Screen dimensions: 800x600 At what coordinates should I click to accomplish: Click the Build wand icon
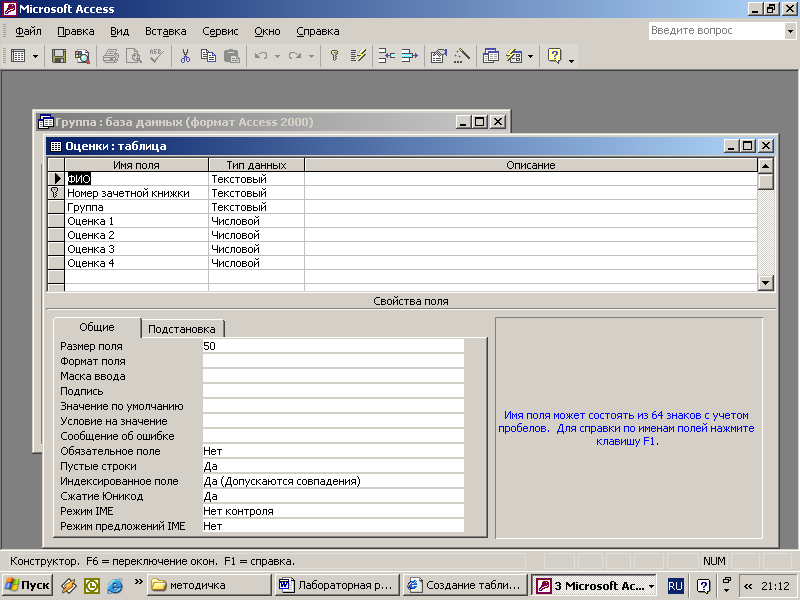tap(461, 56)
